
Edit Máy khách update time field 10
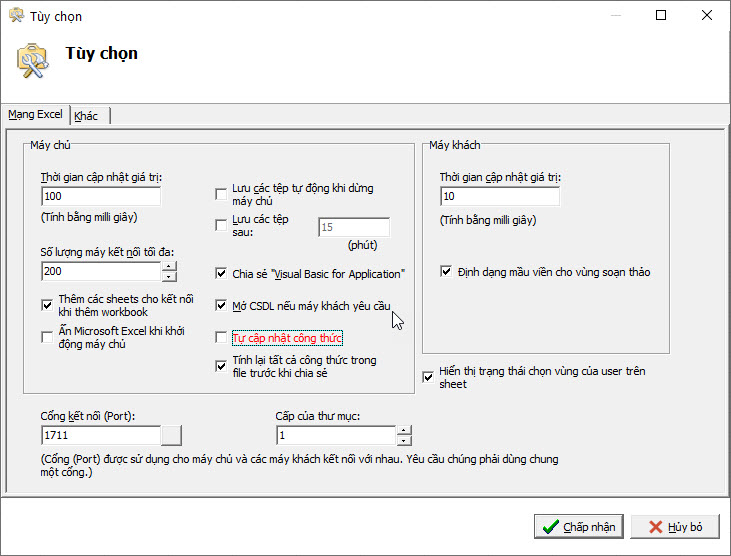tap(500, 196)
